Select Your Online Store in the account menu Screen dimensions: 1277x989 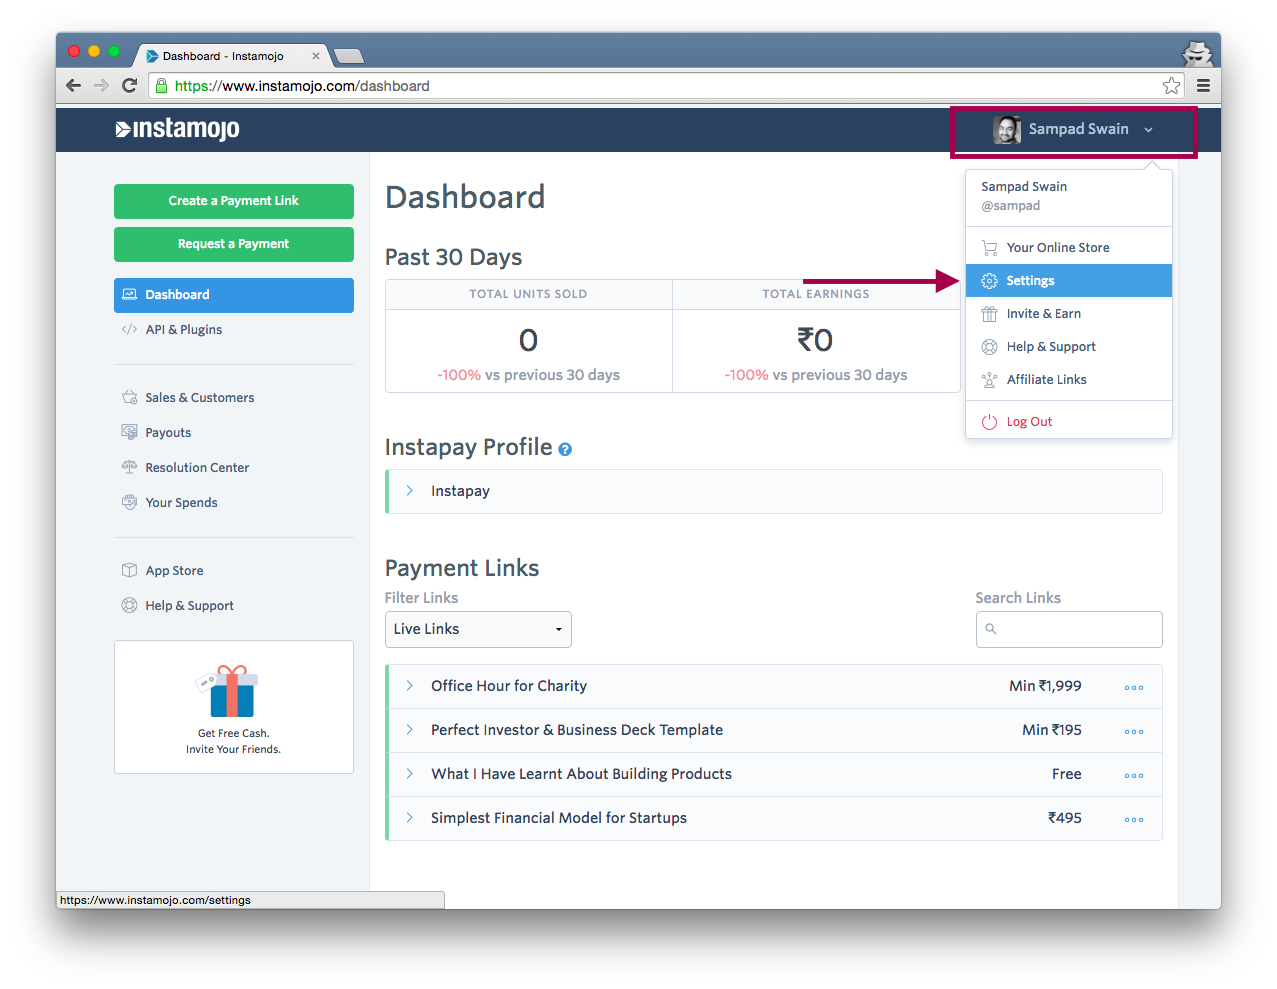point(1069,248)
